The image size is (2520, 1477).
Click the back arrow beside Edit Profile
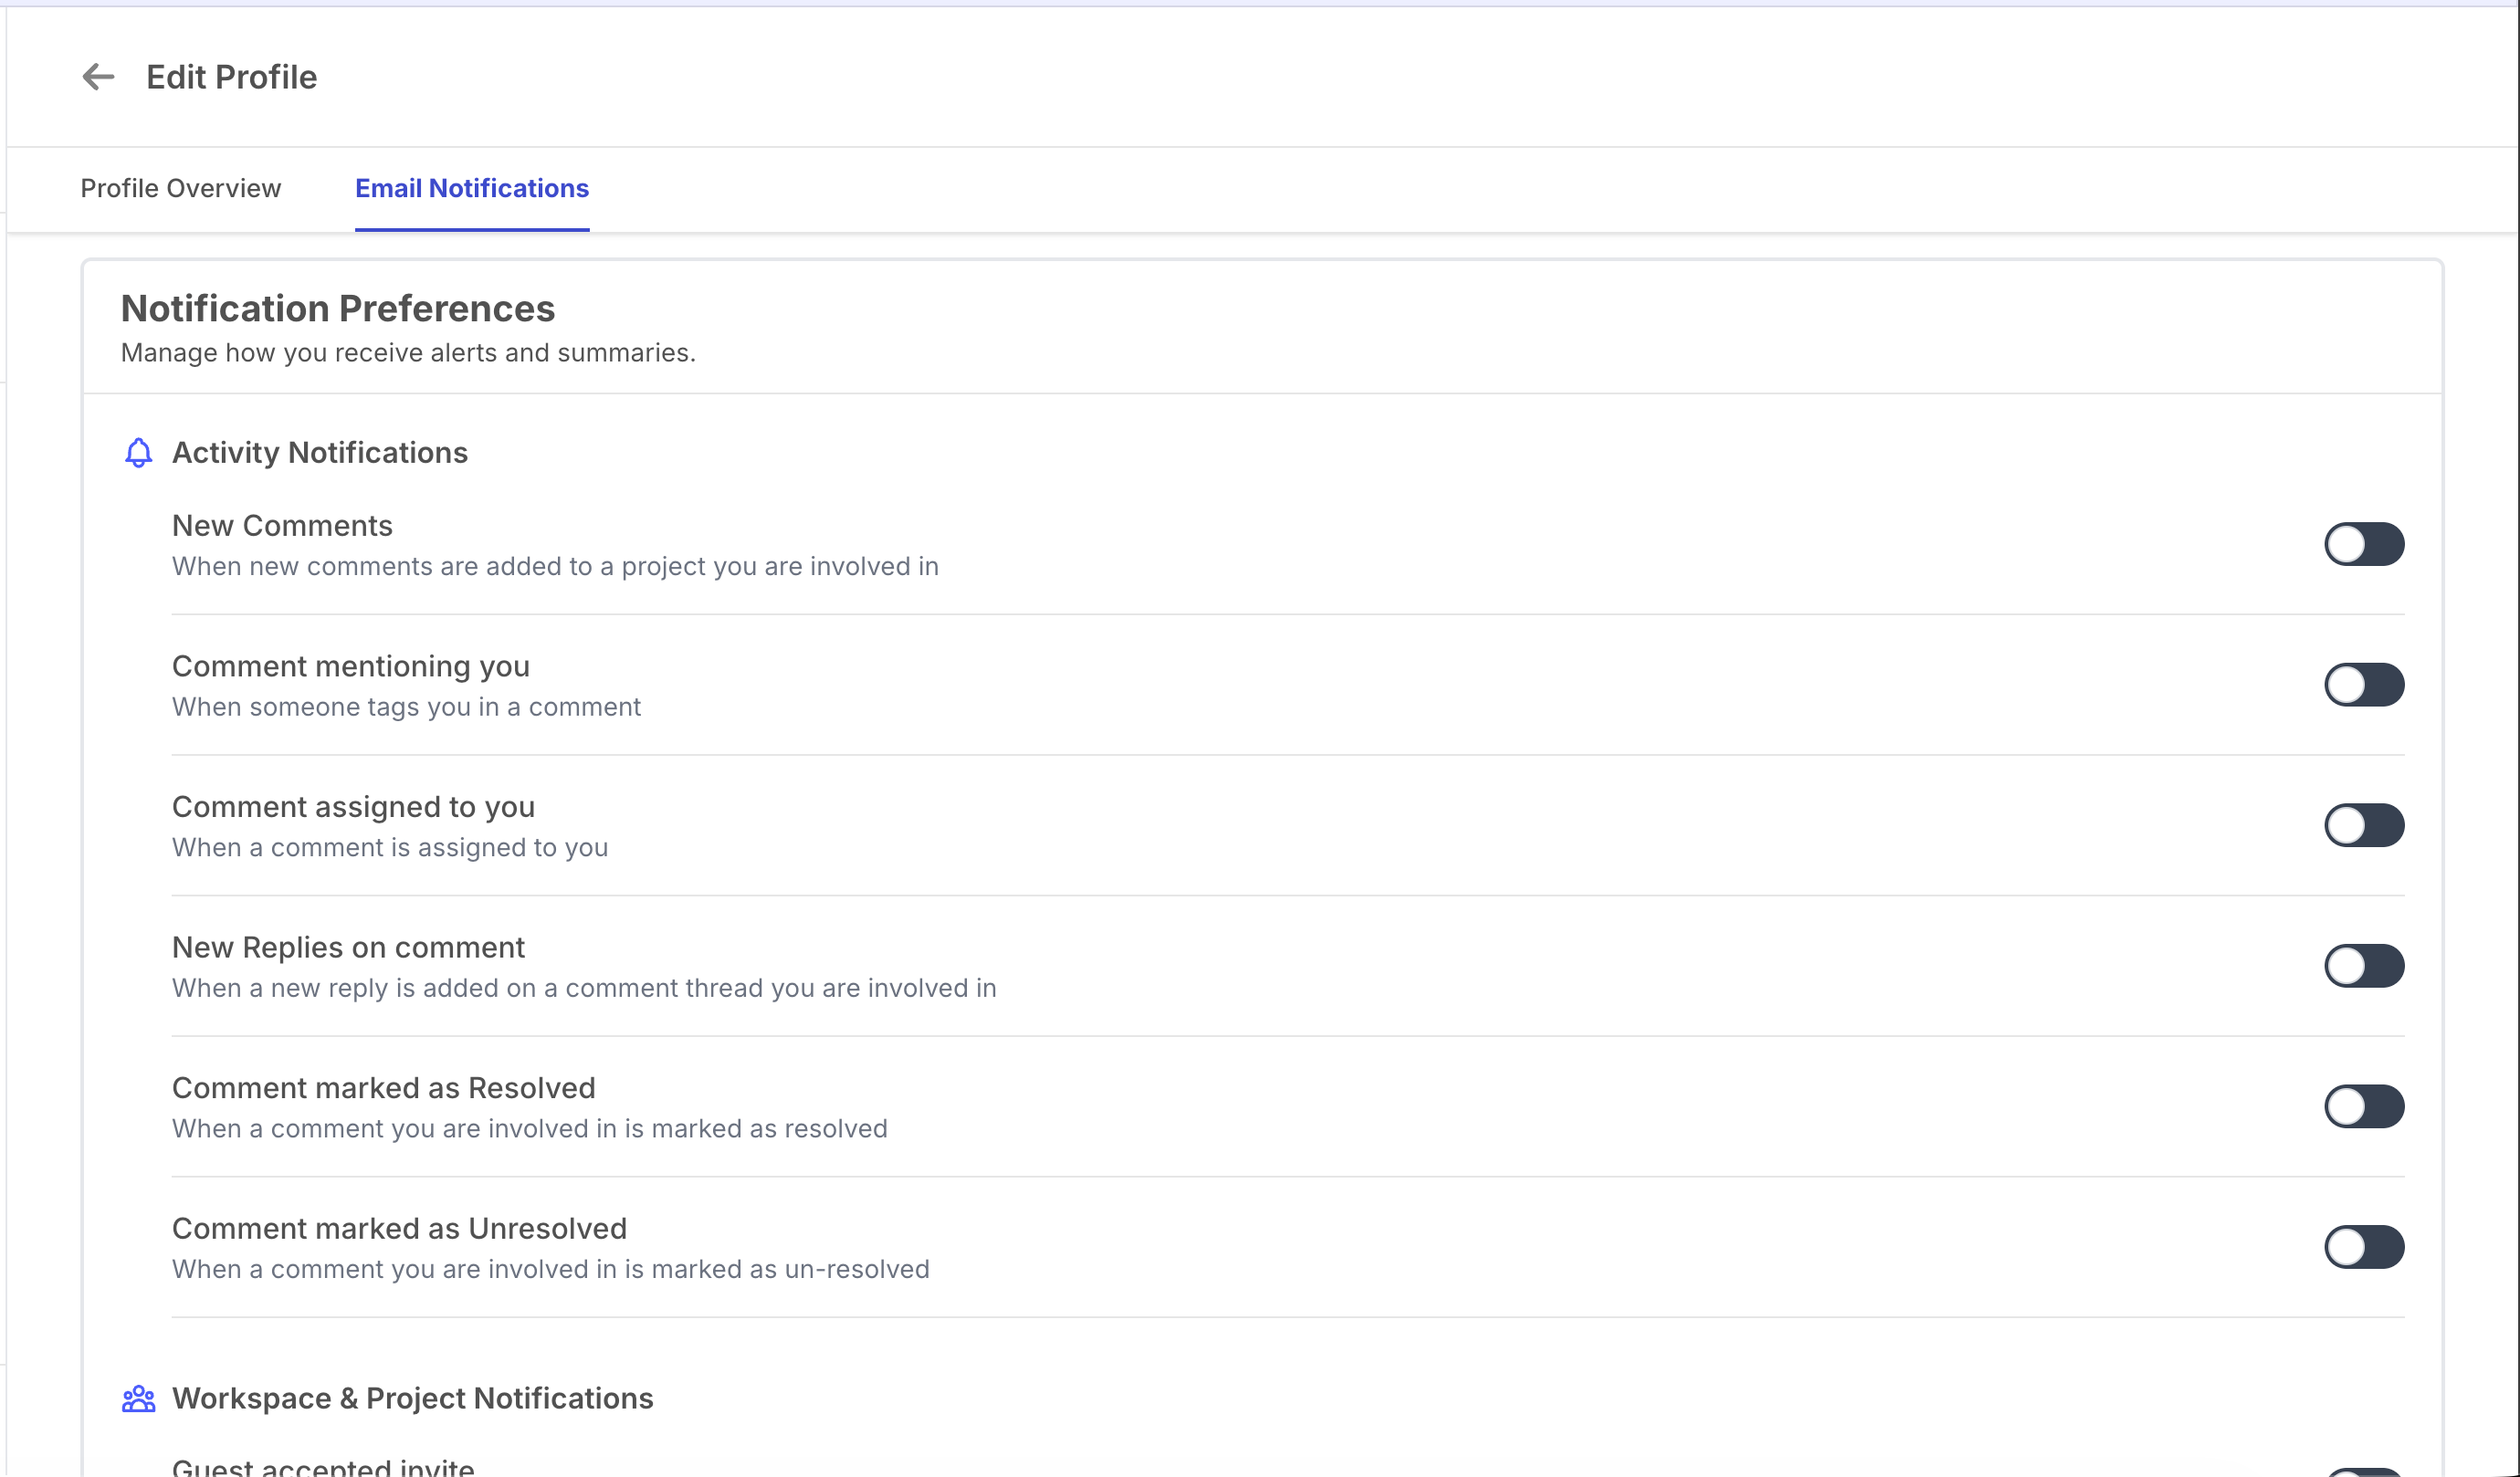tap(98, 77)
